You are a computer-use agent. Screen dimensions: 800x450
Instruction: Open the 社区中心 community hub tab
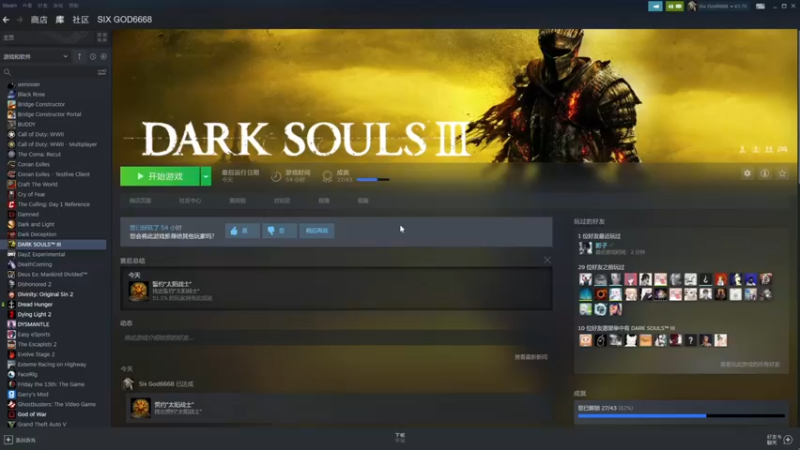(190, 201)
